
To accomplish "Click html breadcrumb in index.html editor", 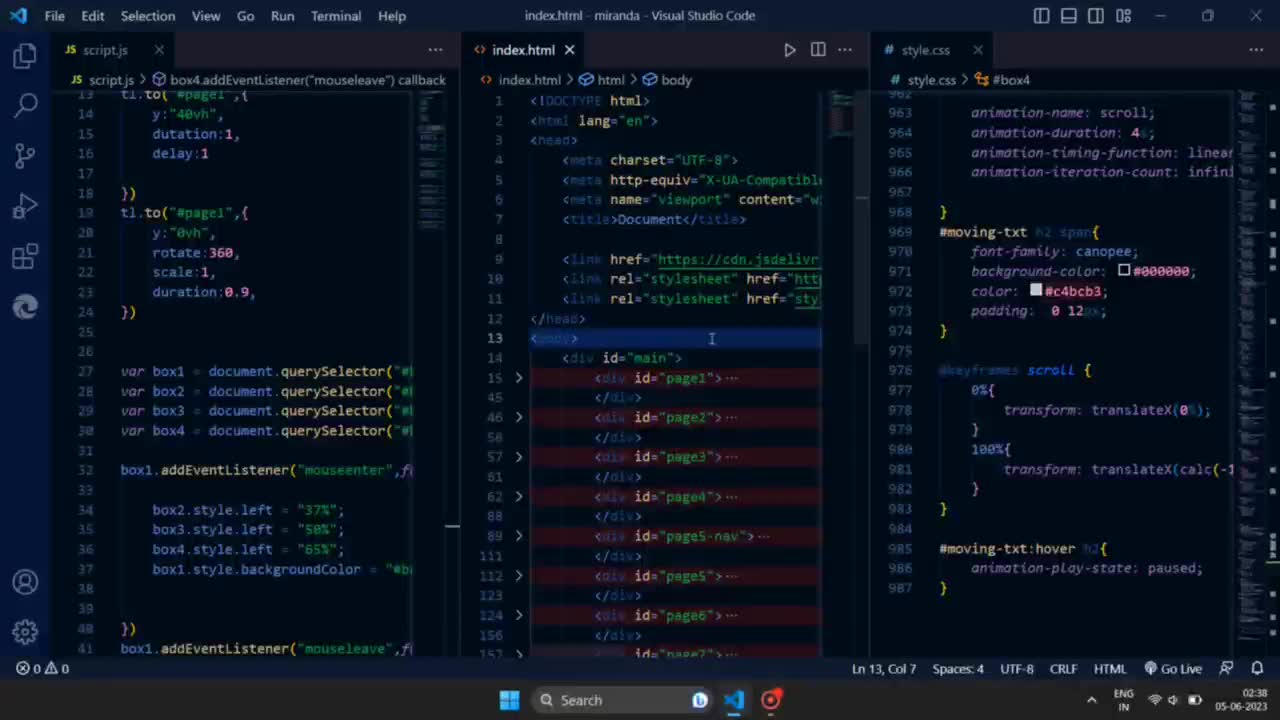I will (602, 80).
